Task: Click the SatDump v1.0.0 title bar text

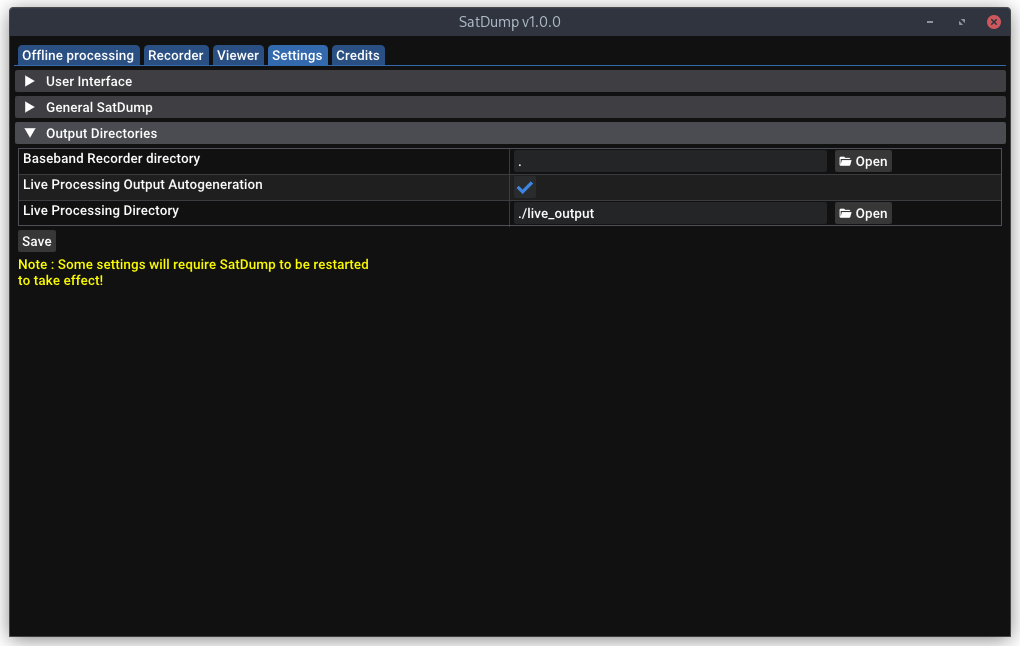Action: point(509,22)
